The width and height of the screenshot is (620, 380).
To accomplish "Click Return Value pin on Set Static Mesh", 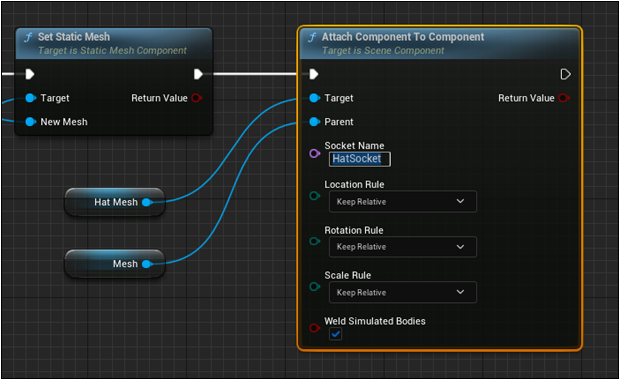I will (x=197, y=98).
